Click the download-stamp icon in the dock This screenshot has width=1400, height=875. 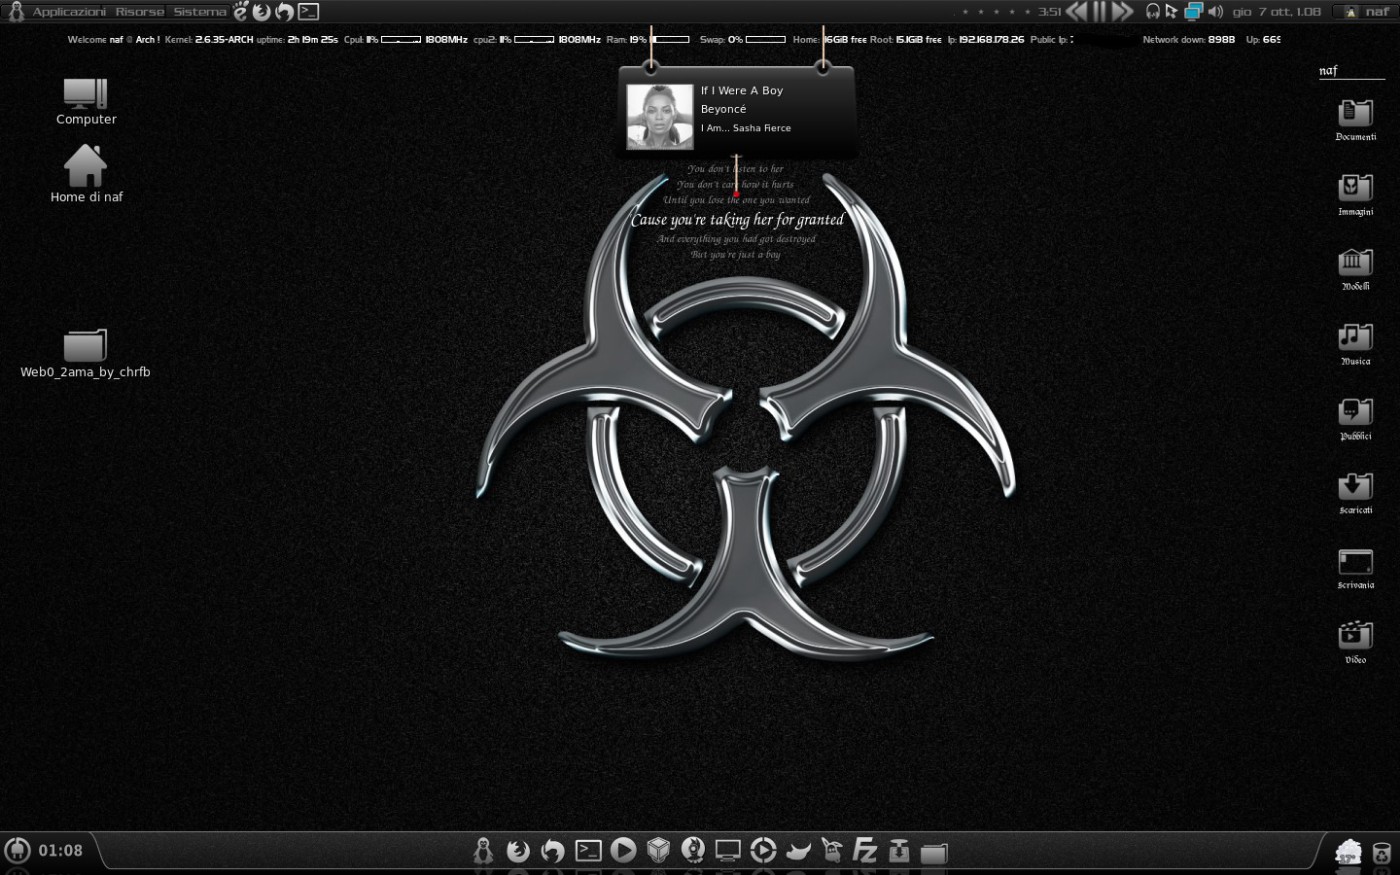tap(899, 850)
